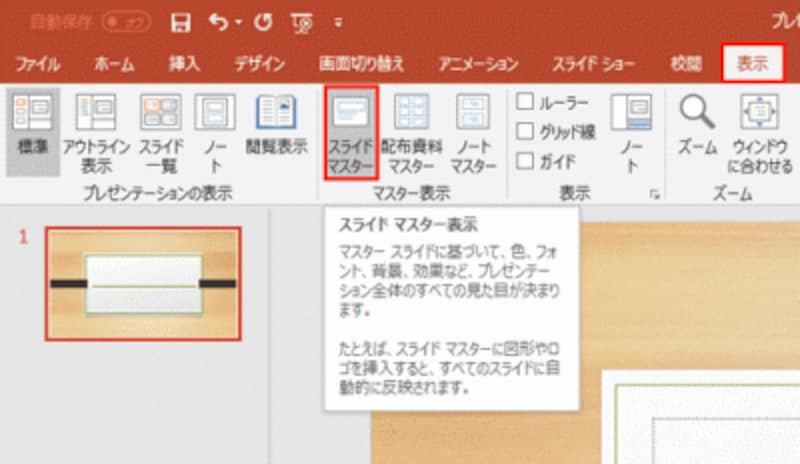Image resolution: width=800 pixels, height=464 pixels.
Task: Open ノート (Notes Page) view
Action: pos(215,134)
